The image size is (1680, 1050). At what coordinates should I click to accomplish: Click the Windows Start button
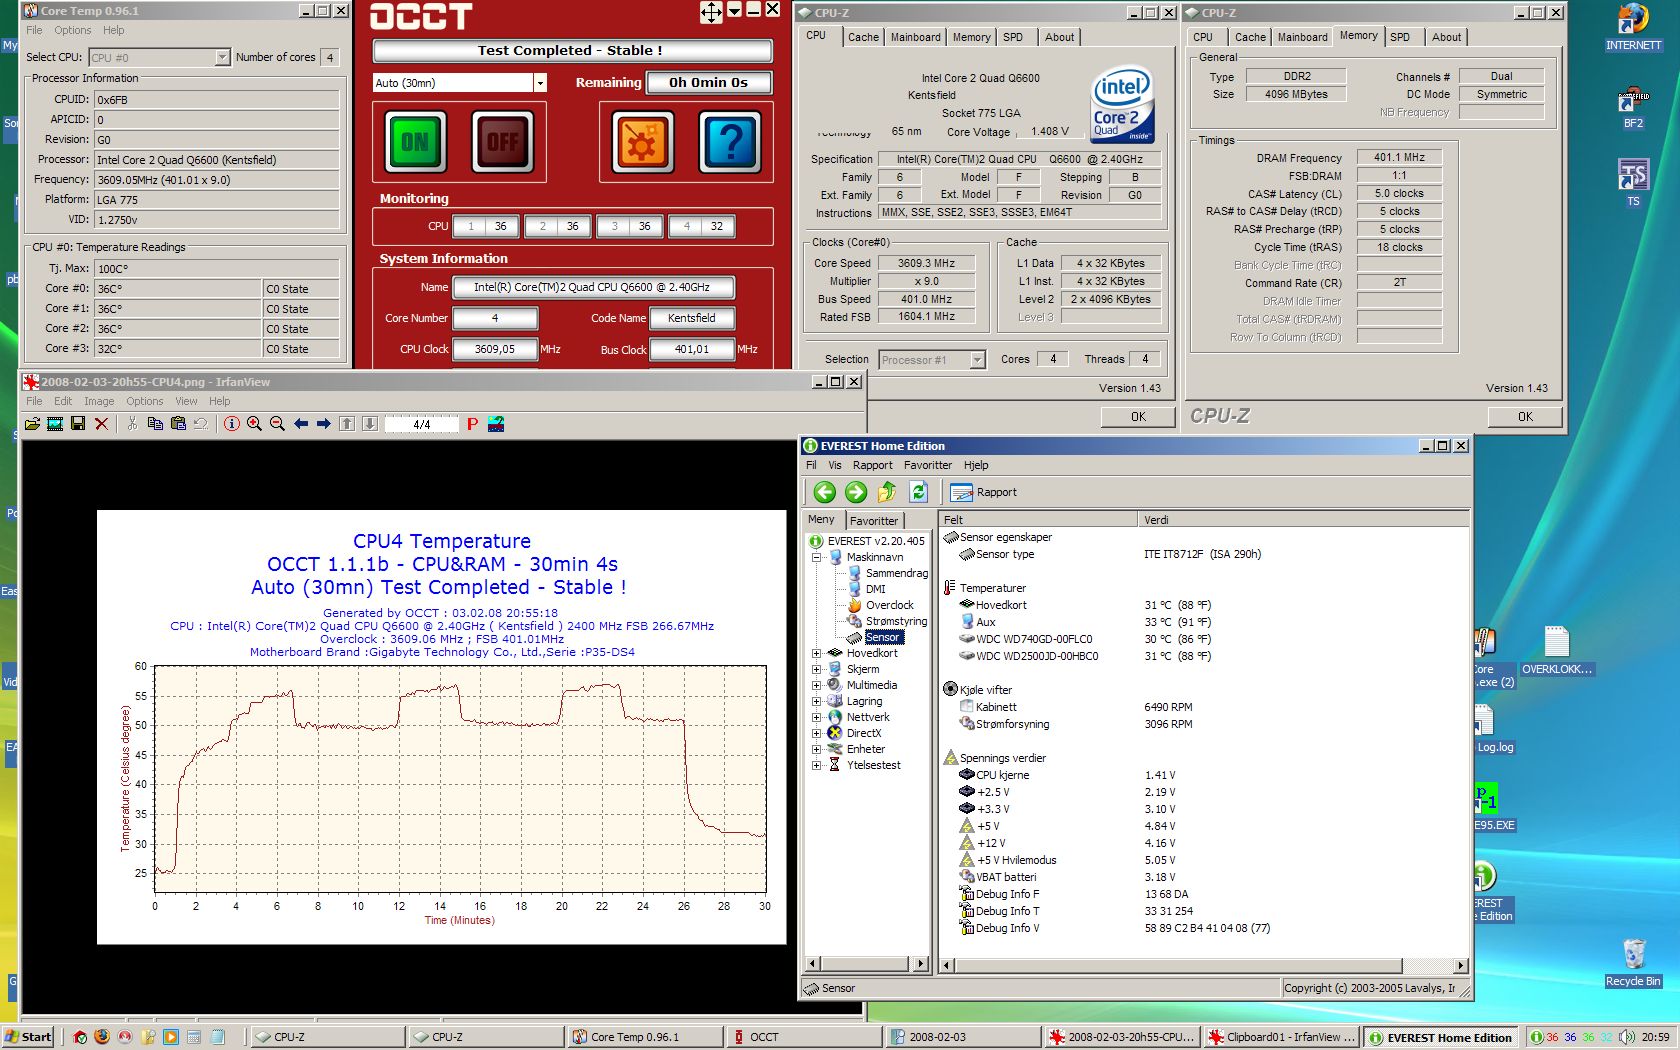28,1037
